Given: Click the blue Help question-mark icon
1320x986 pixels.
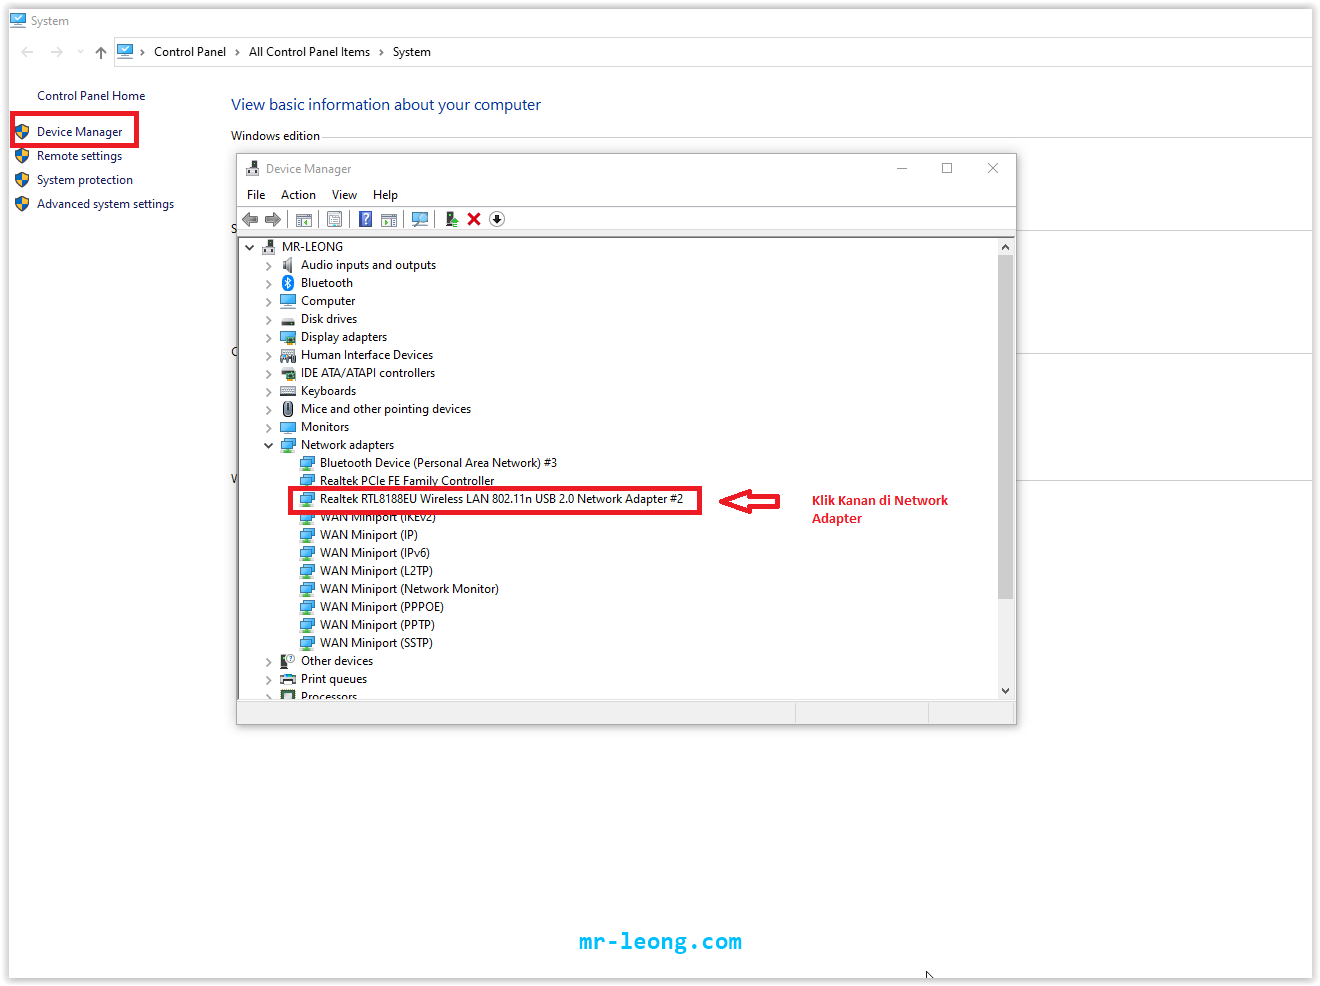Looking at the screenshot, I should coord(366,219).
